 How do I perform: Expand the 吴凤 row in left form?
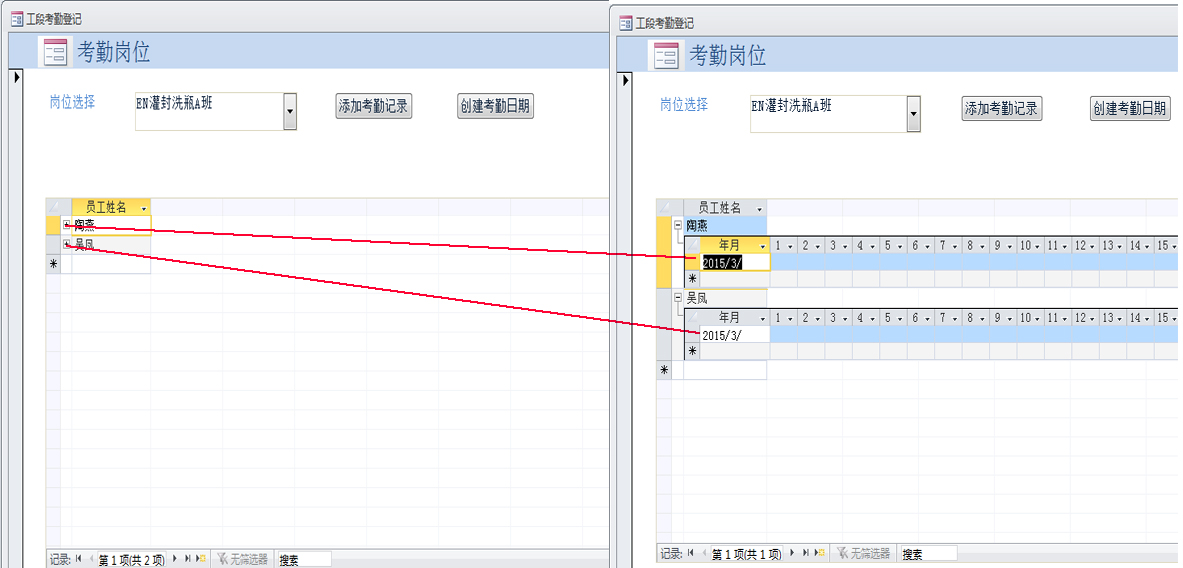(67, 244)
